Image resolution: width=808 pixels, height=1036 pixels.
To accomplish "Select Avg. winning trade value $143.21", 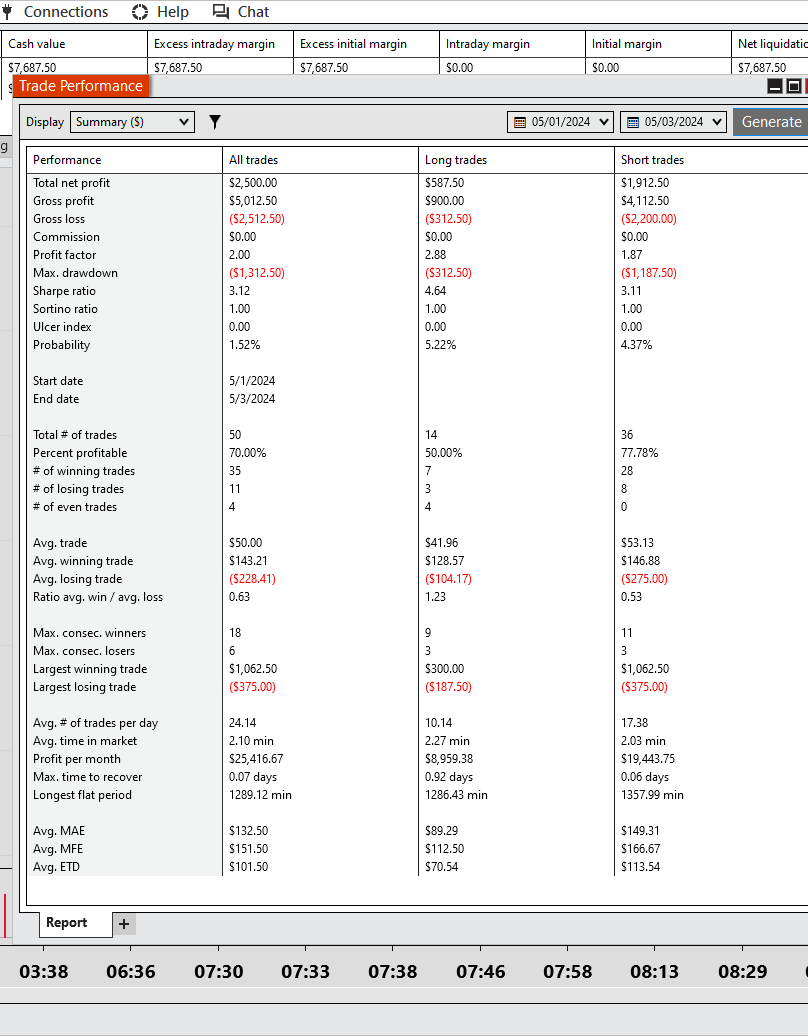I will (x=248, y=561).
